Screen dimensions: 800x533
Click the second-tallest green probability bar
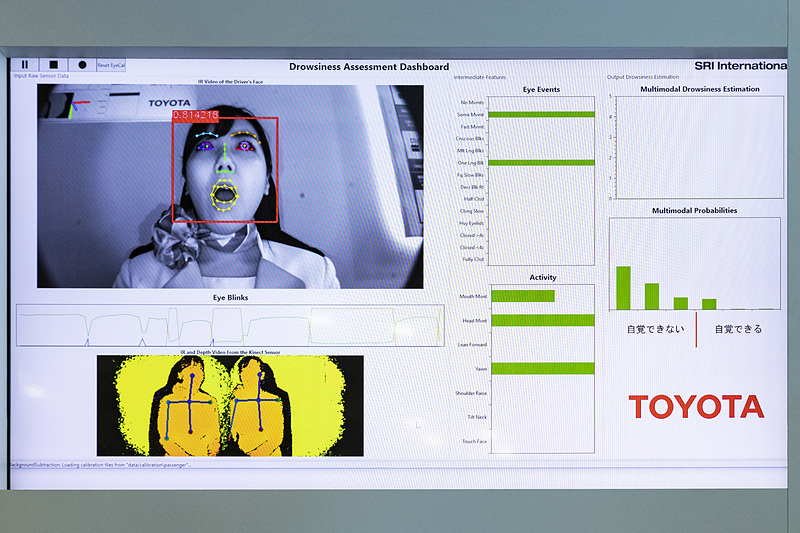point(652,297)
